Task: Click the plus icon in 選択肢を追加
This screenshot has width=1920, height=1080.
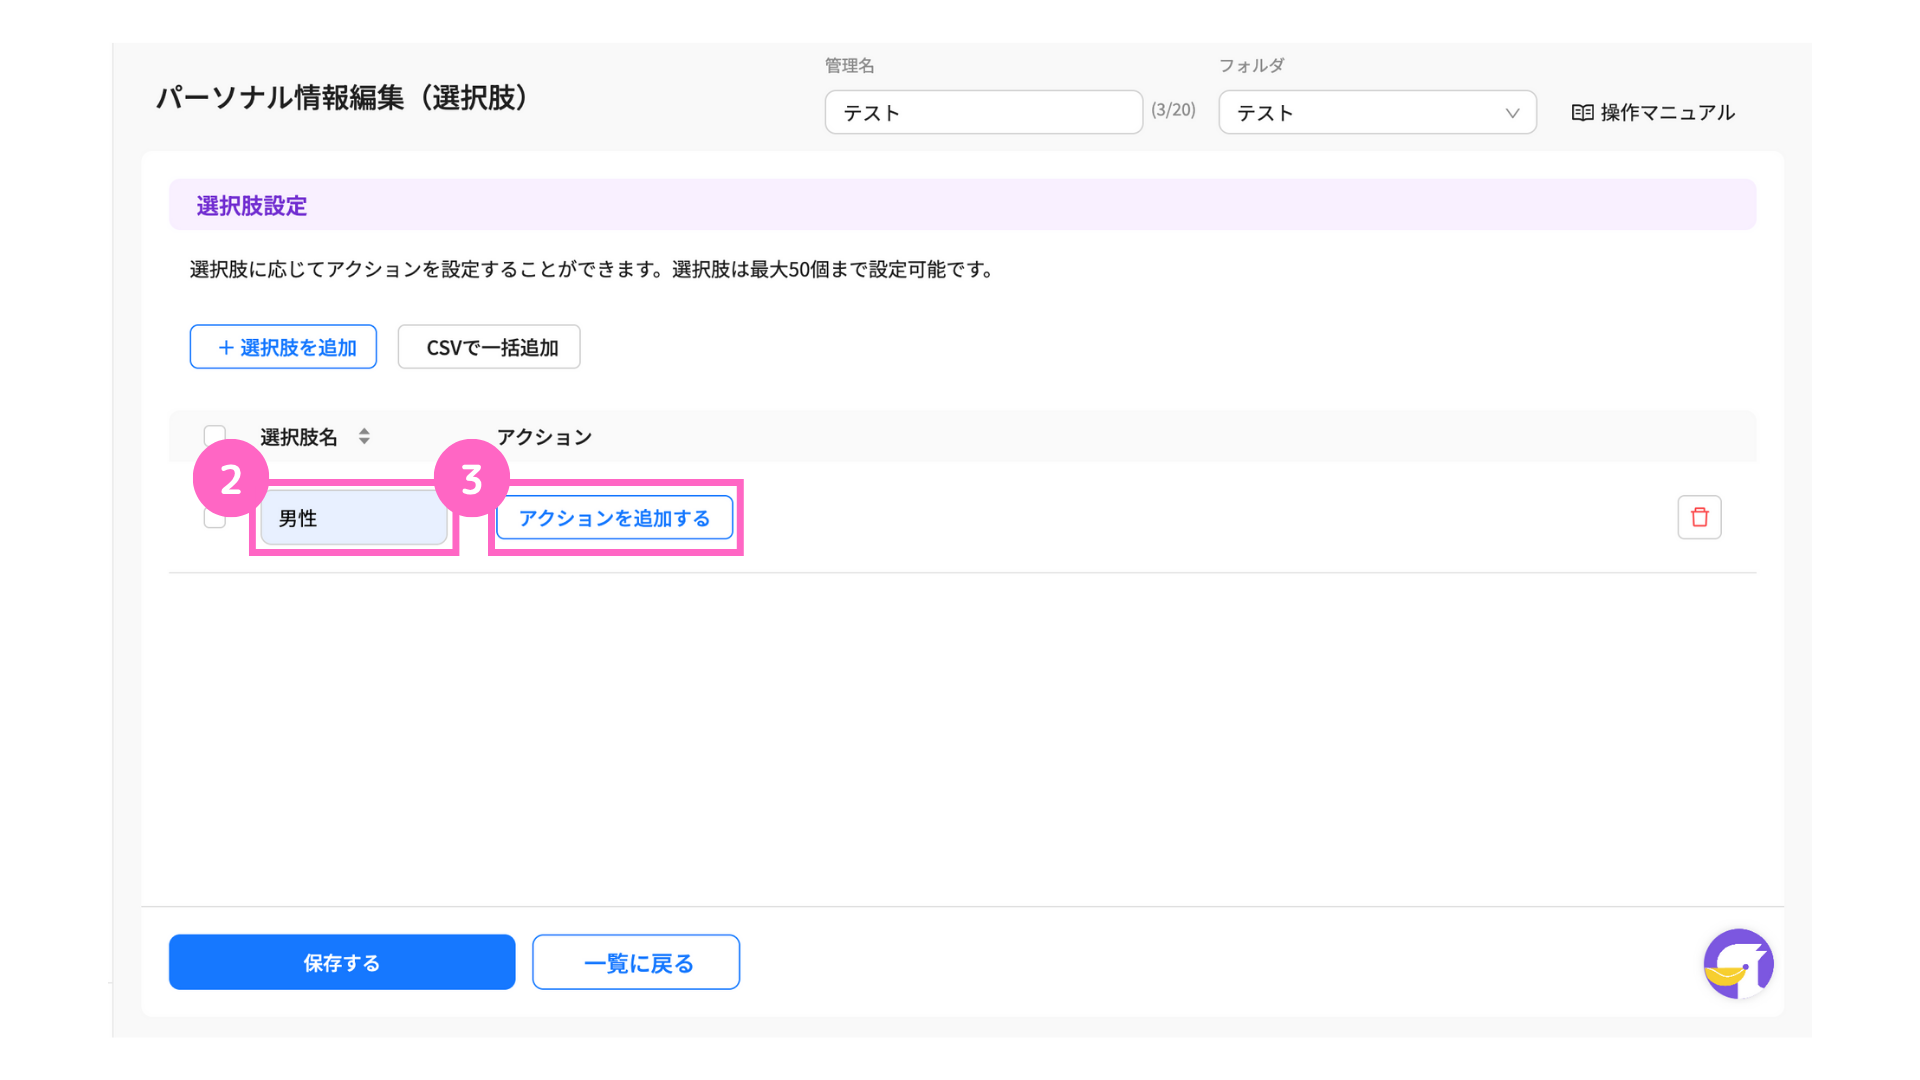Action: (x=226, y=348)
